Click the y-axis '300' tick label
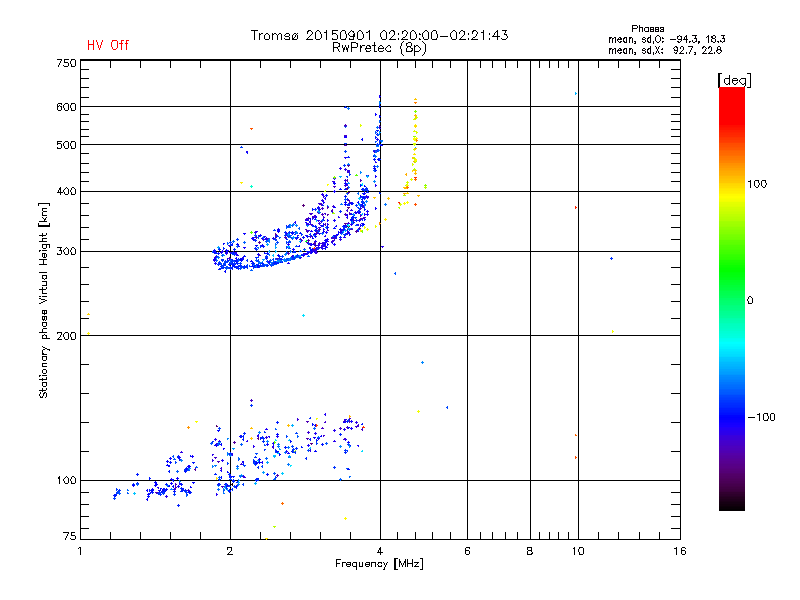The width and height of the screenshot is (800, 600). click(x=66, y=251)
